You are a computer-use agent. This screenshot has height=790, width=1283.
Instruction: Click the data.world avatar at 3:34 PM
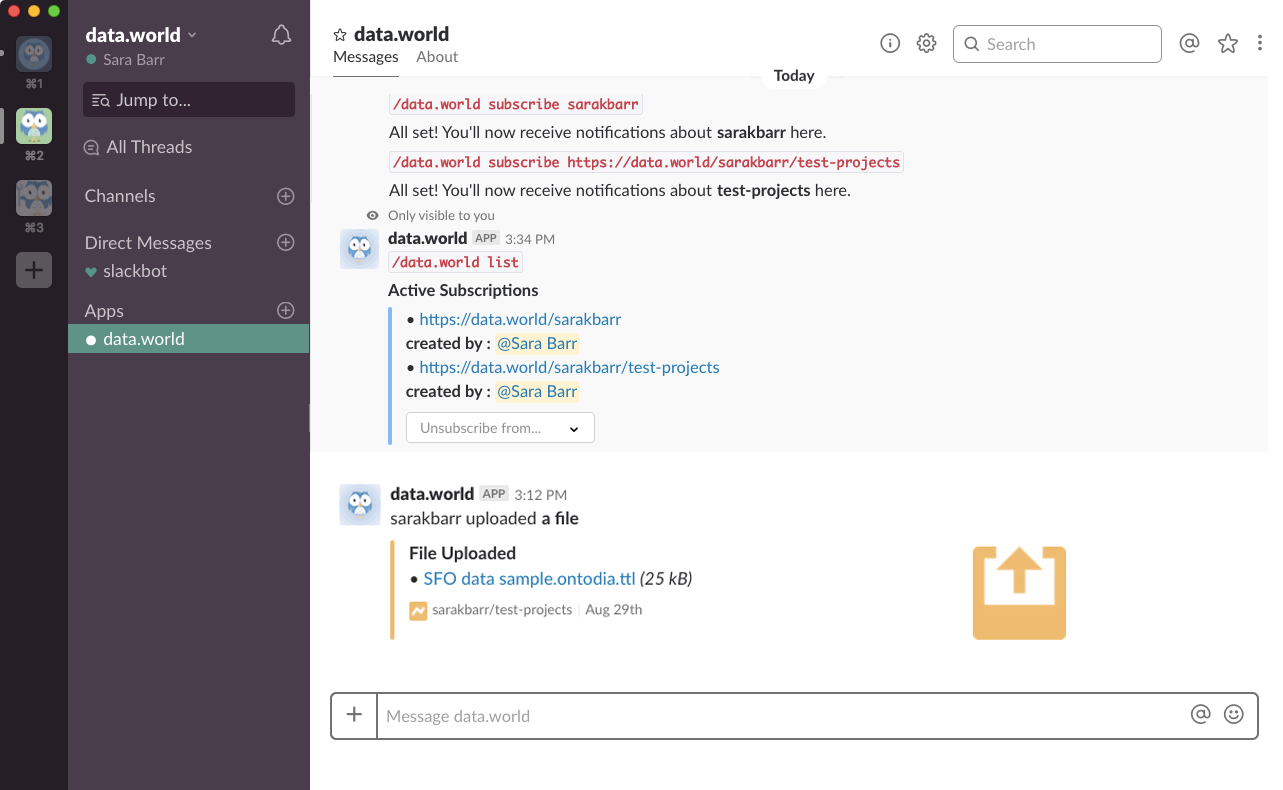pos(360,249)
